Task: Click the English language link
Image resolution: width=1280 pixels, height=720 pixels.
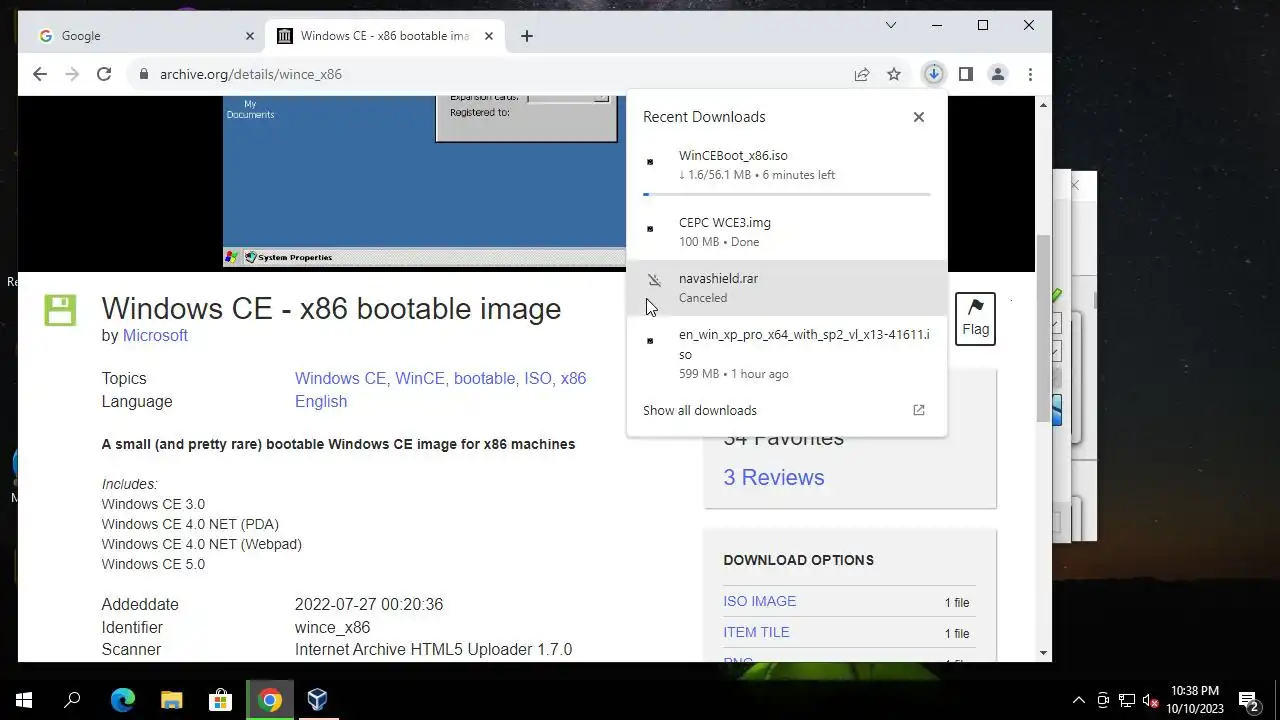Action: coord(321,401)
